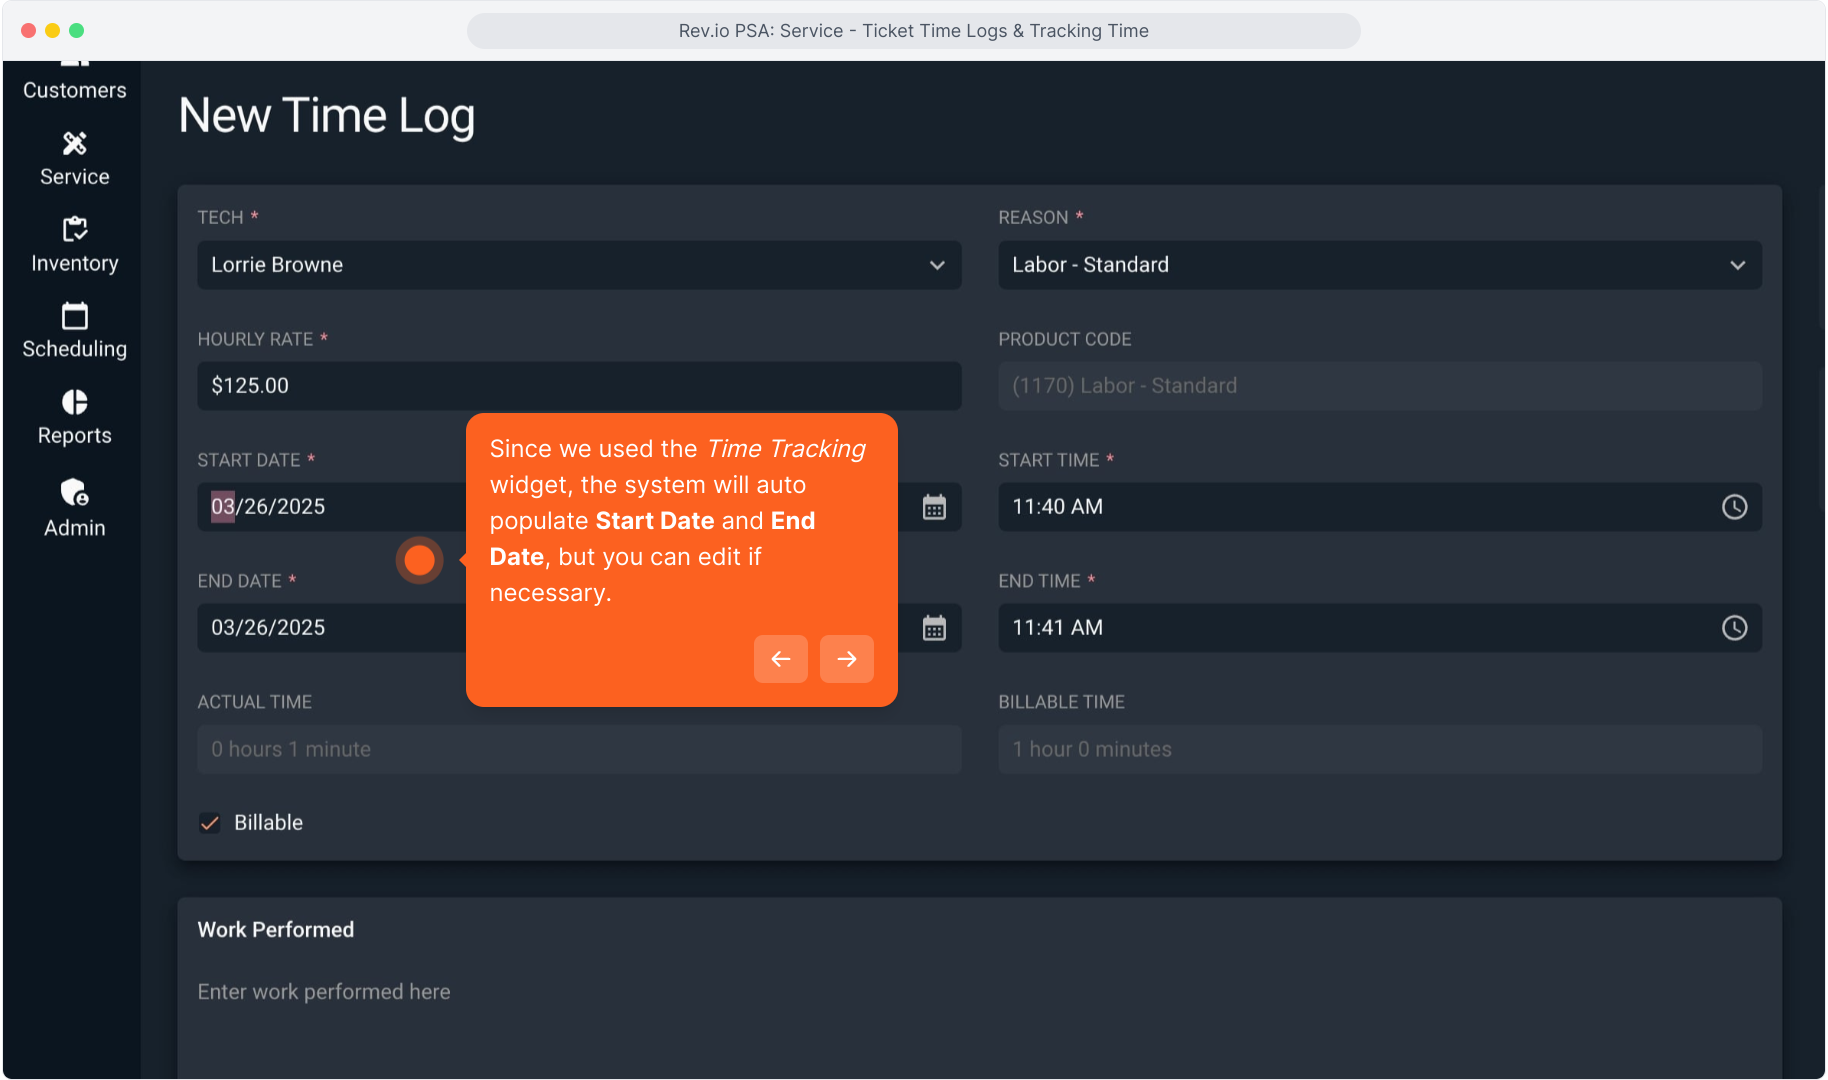Uncheck the Billable checkbox

point(210,823)
